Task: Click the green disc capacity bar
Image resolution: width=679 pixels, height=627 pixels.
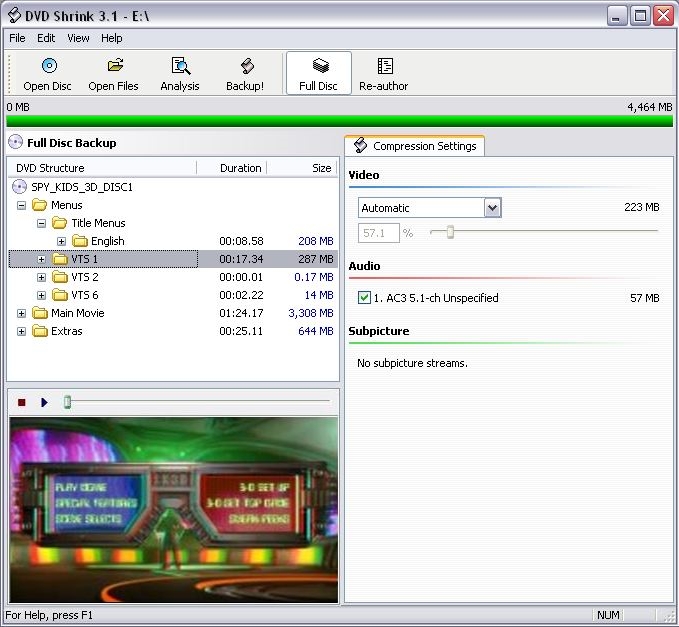Action: pyautogui.click(x=340, y=121)
